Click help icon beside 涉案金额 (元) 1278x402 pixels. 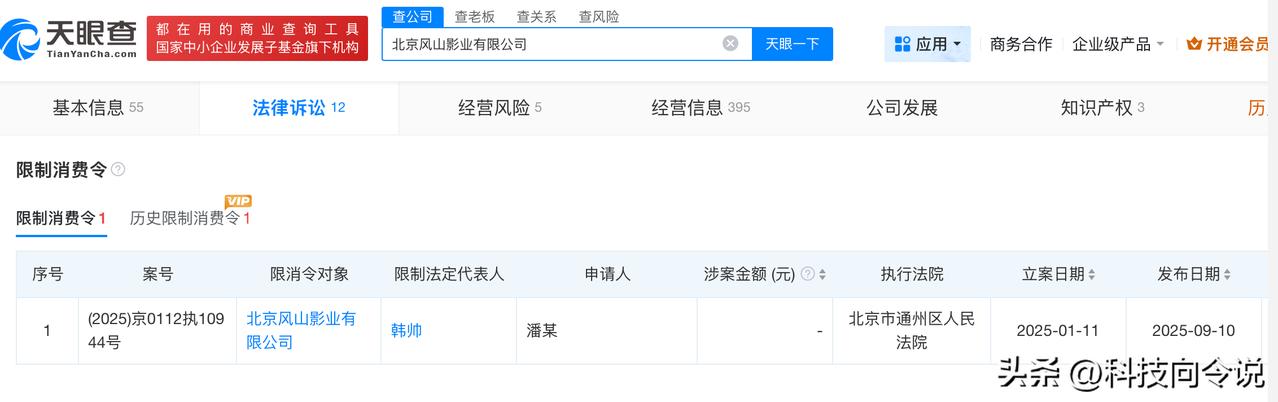point(807,274)
